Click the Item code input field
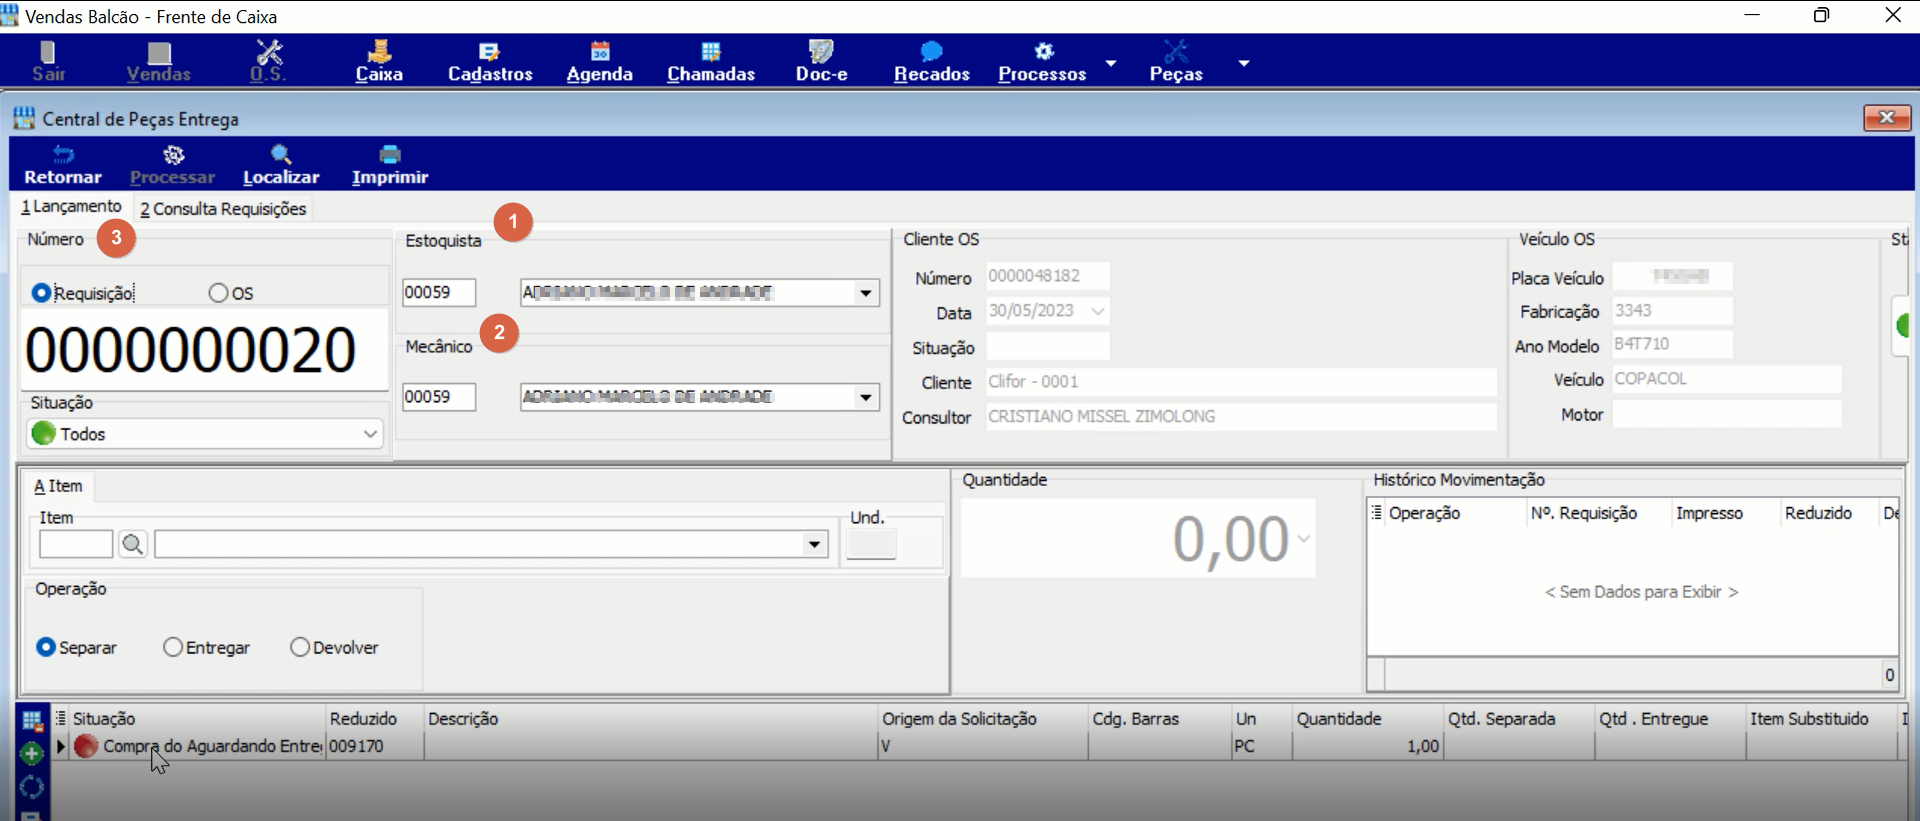 tap(76, 544)
